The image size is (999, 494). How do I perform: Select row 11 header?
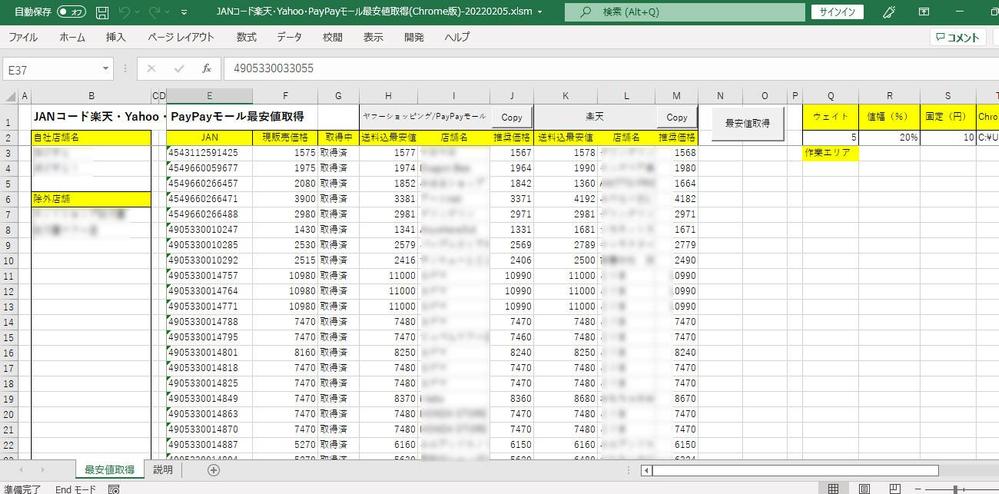(x=9, y=276)
